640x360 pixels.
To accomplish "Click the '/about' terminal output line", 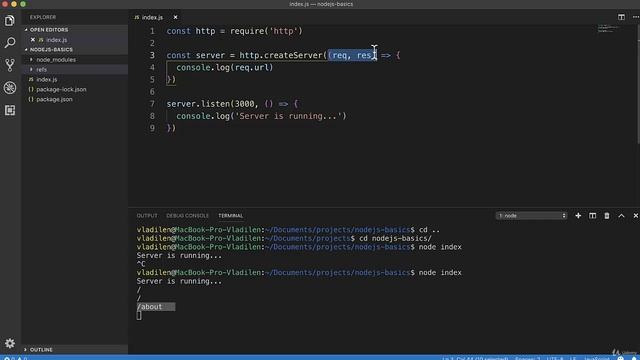I will coord(149,307).
